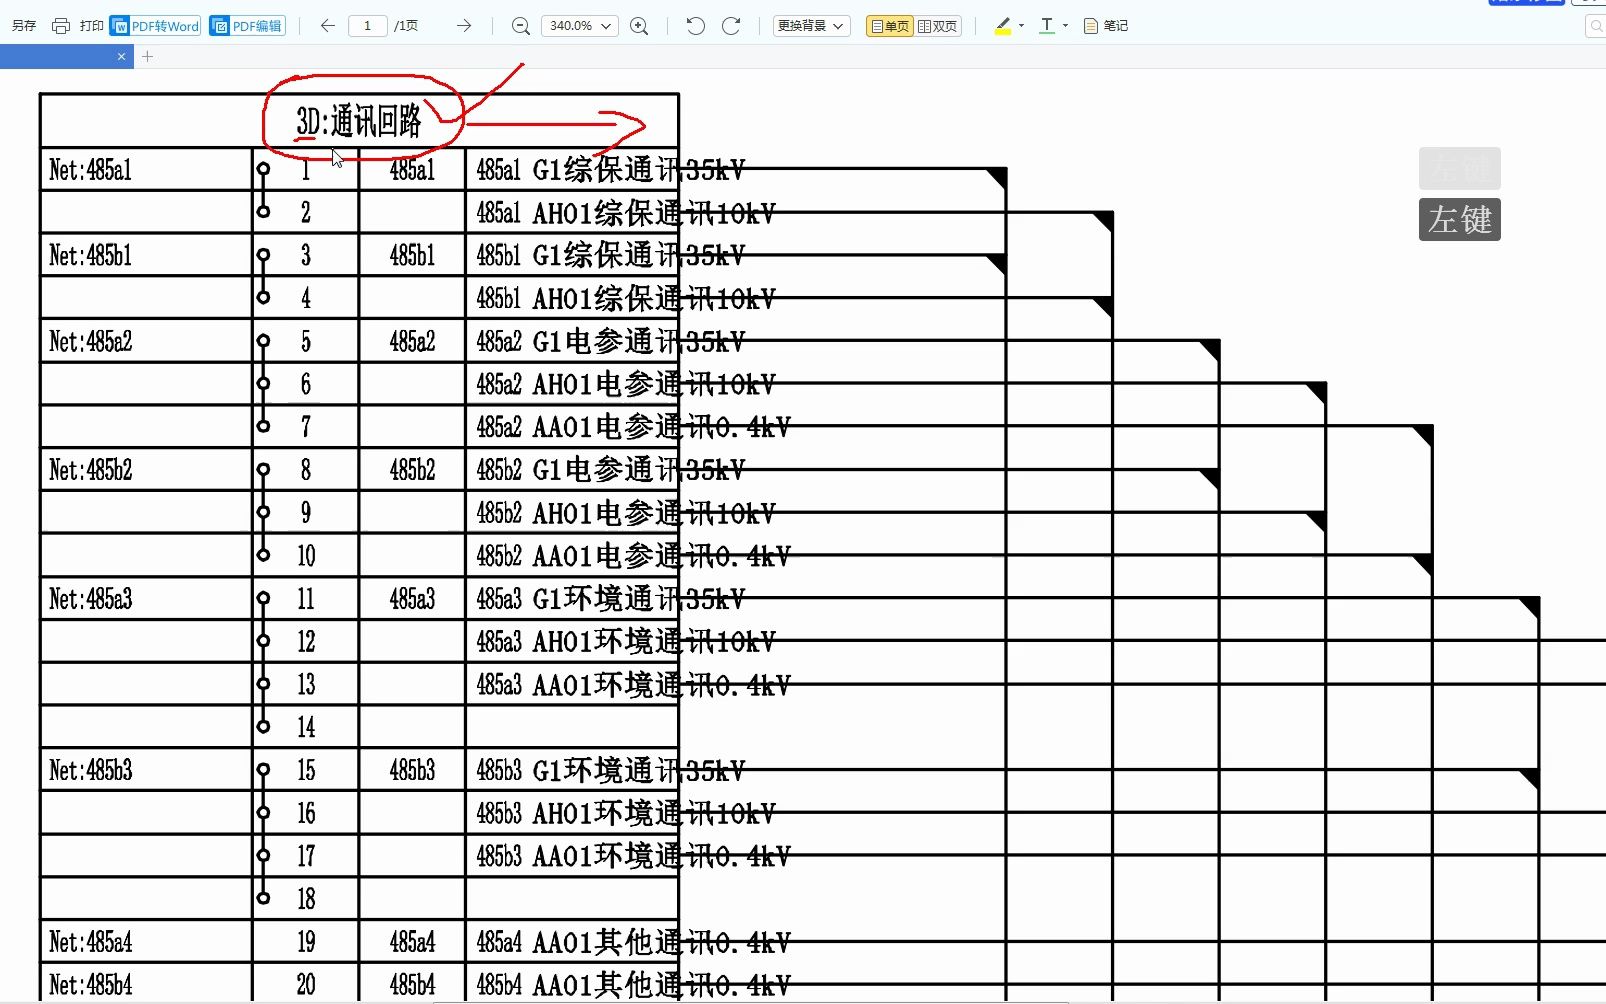
Task: Click the search magnifier icon top right
Action: pyautogui.click(x=1595, y=25)
